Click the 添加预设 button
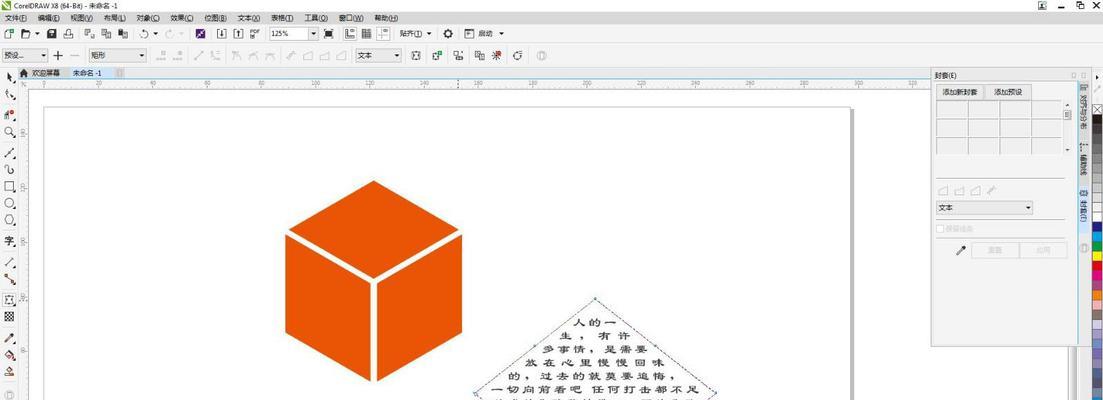Image resolution: width=1103 pixels, height=400 pixels. tap(1007, 92)
